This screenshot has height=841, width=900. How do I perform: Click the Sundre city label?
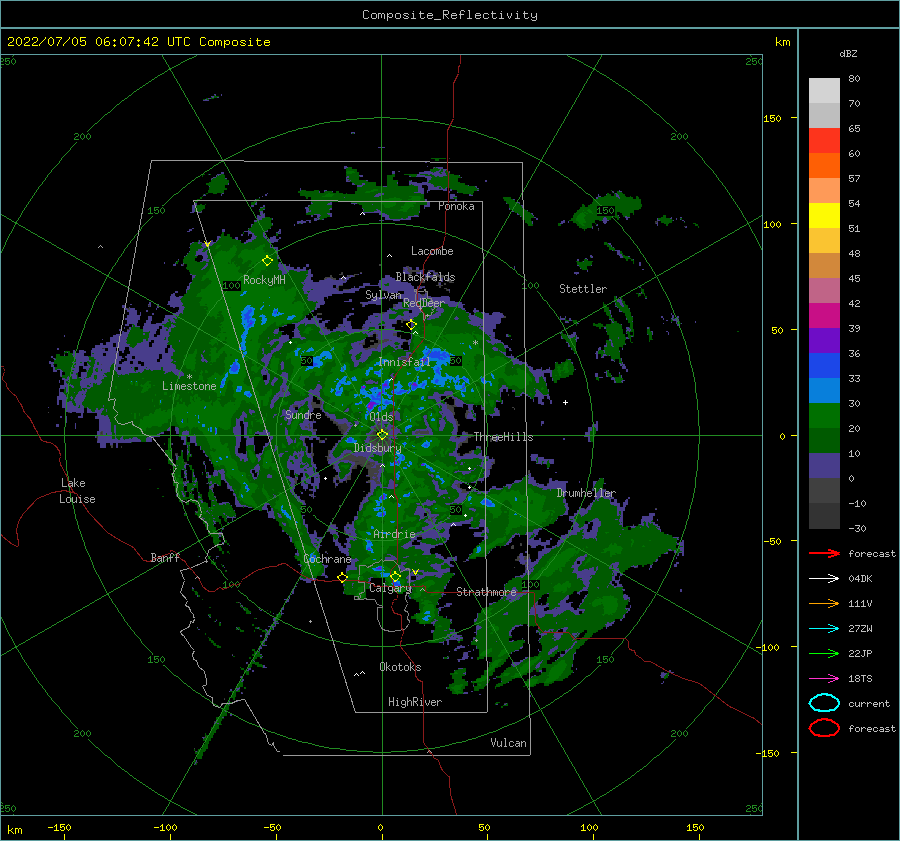click(x=303, y=414)
